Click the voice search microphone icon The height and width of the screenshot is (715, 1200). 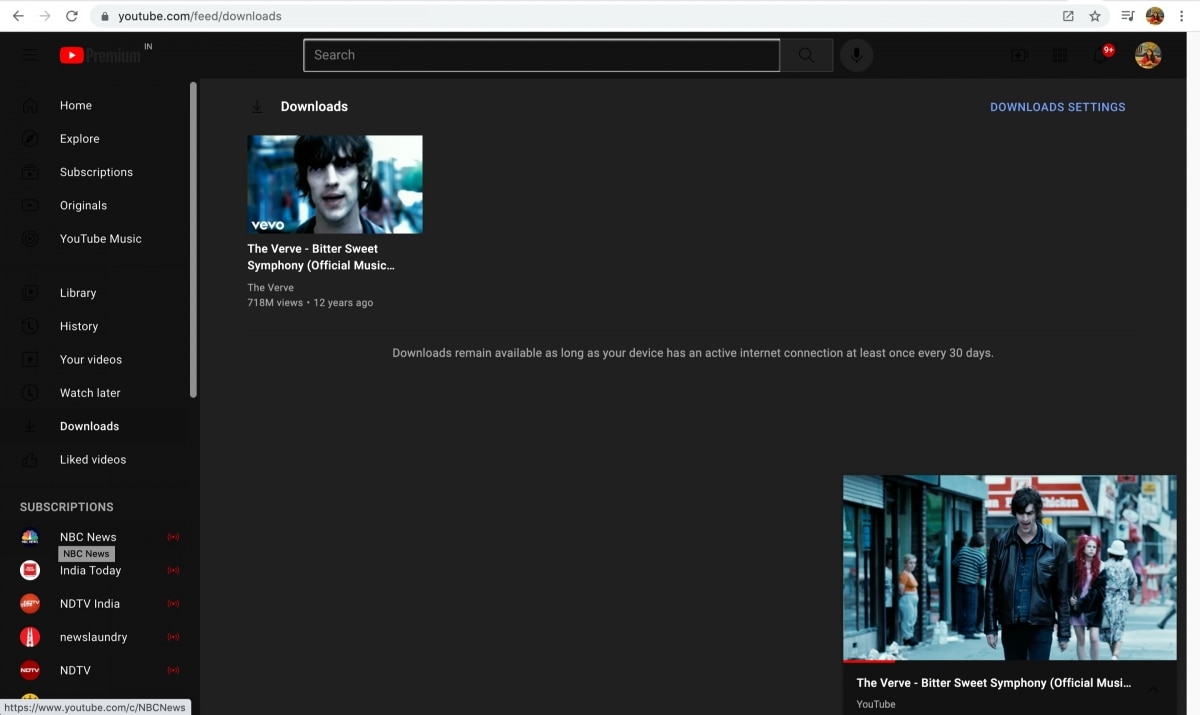856,55
